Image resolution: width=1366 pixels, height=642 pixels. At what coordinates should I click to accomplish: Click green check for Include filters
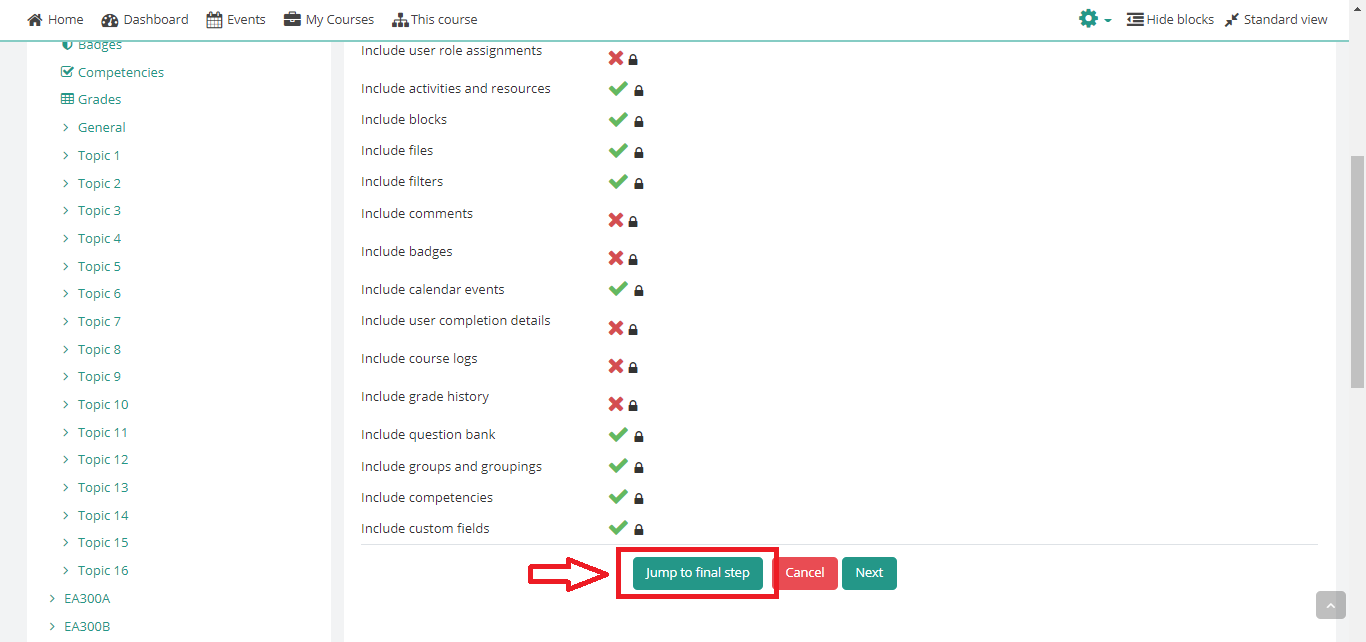coord(618,181)
